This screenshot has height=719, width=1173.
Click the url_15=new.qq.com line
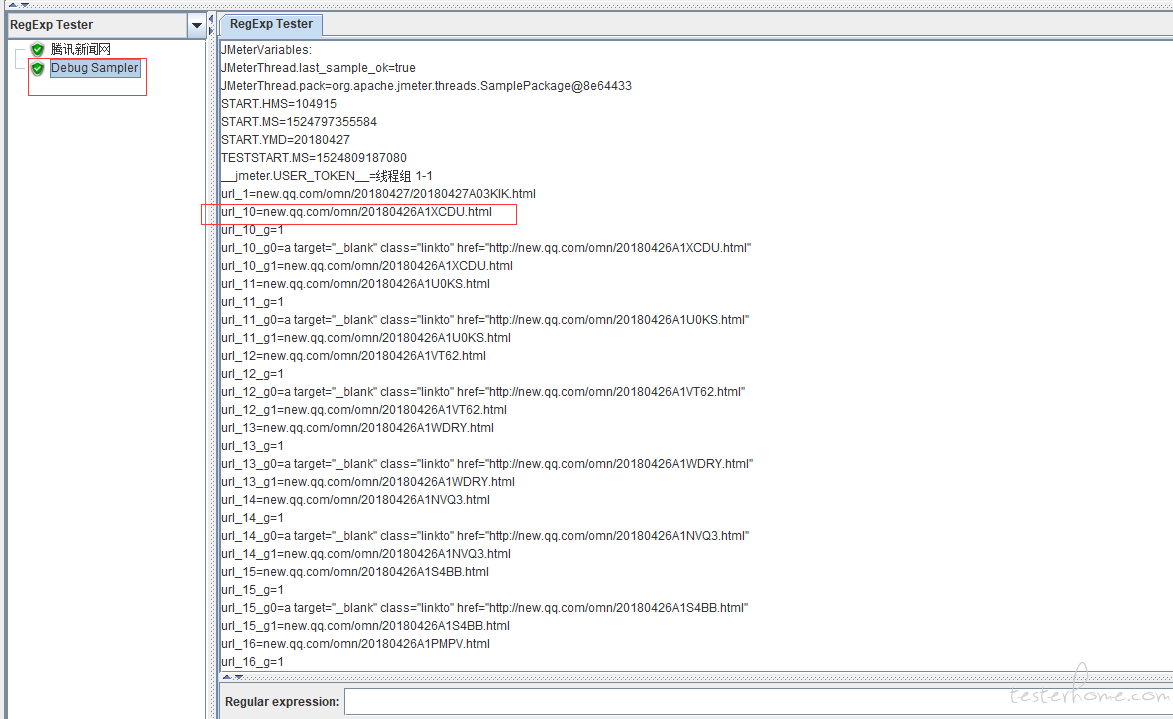pos(355,571)
